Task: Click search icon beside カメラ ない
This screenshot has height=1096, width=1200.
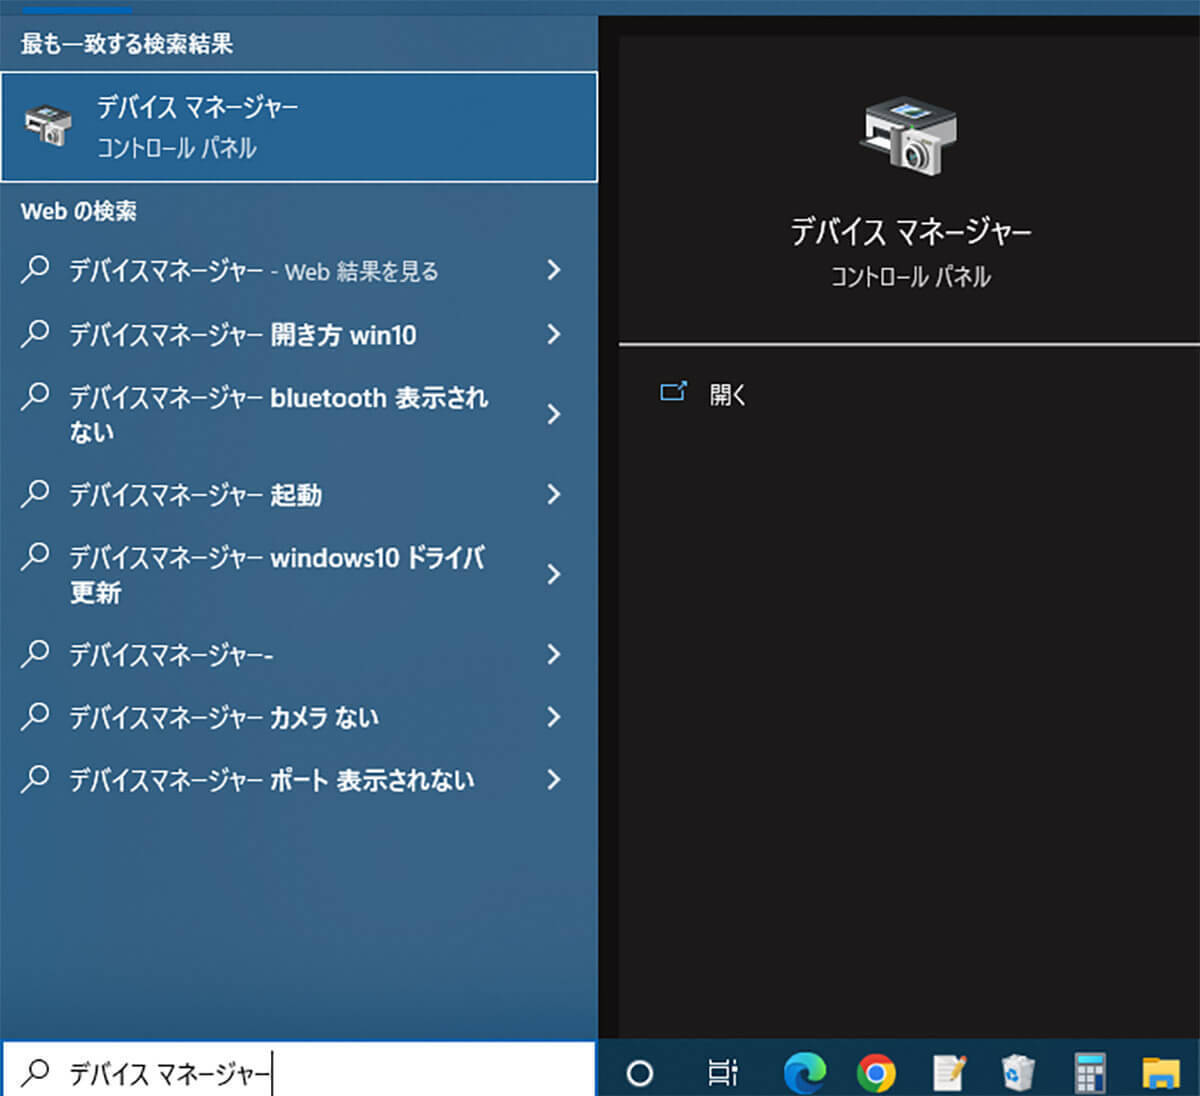Action: [35, 716]
